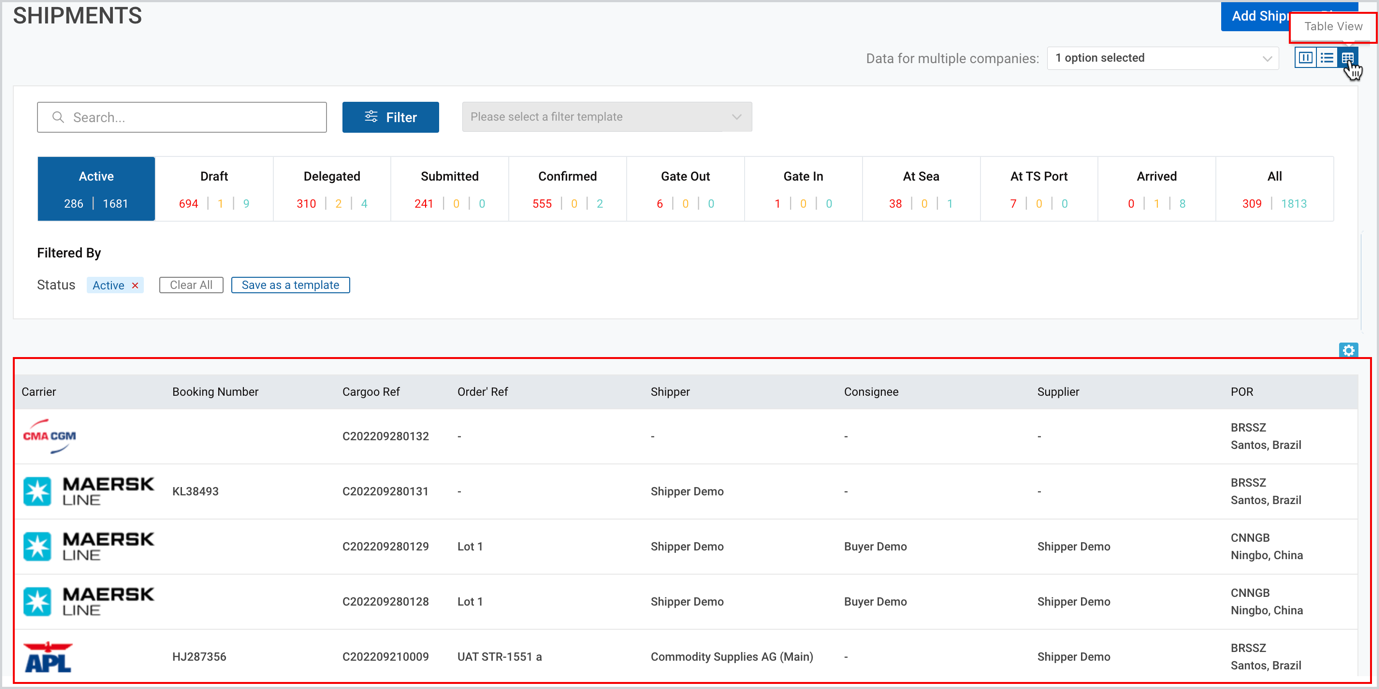The height and width of the screenshot is (689, 1379).
Task: Select the At Sea status tab
Action: pos(921,189)
